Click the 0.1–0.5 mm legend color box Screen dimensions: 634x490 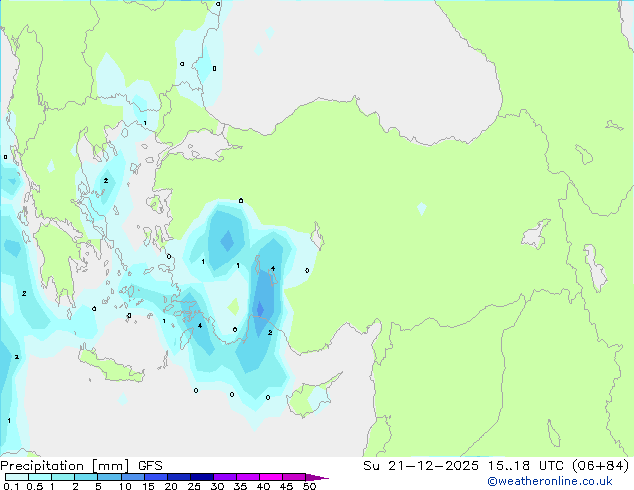coord(17,477)
